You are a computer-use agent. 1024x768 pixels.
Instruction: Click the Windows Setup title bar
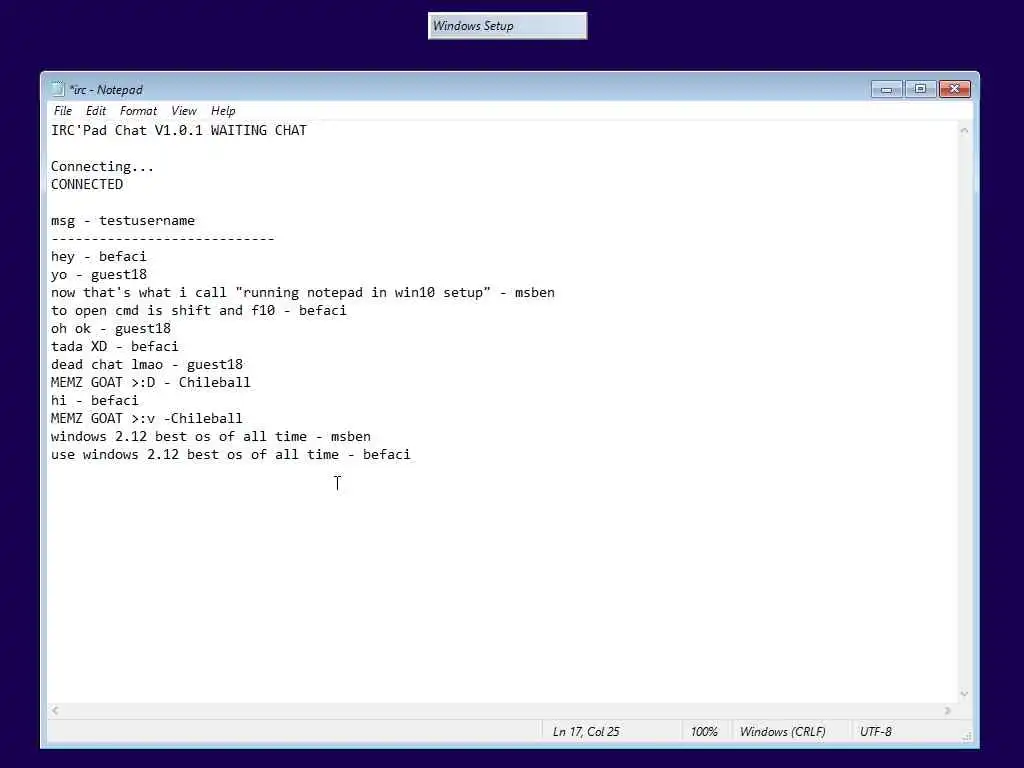click(x=507, y=26)
